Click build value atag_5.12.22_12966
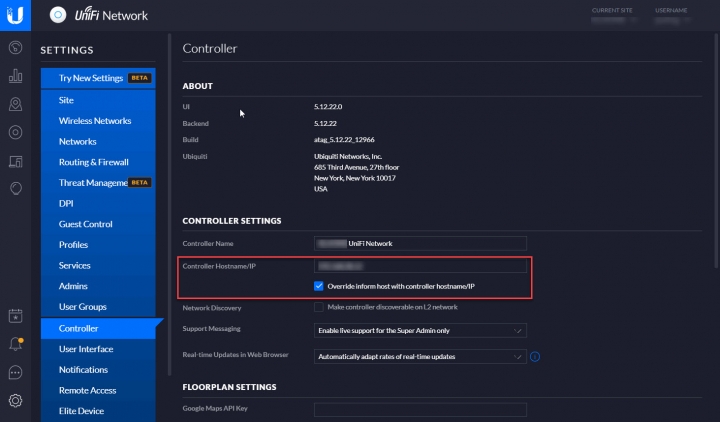The height and width of the screenshot is (422, 720). click(x=344, y=140)
